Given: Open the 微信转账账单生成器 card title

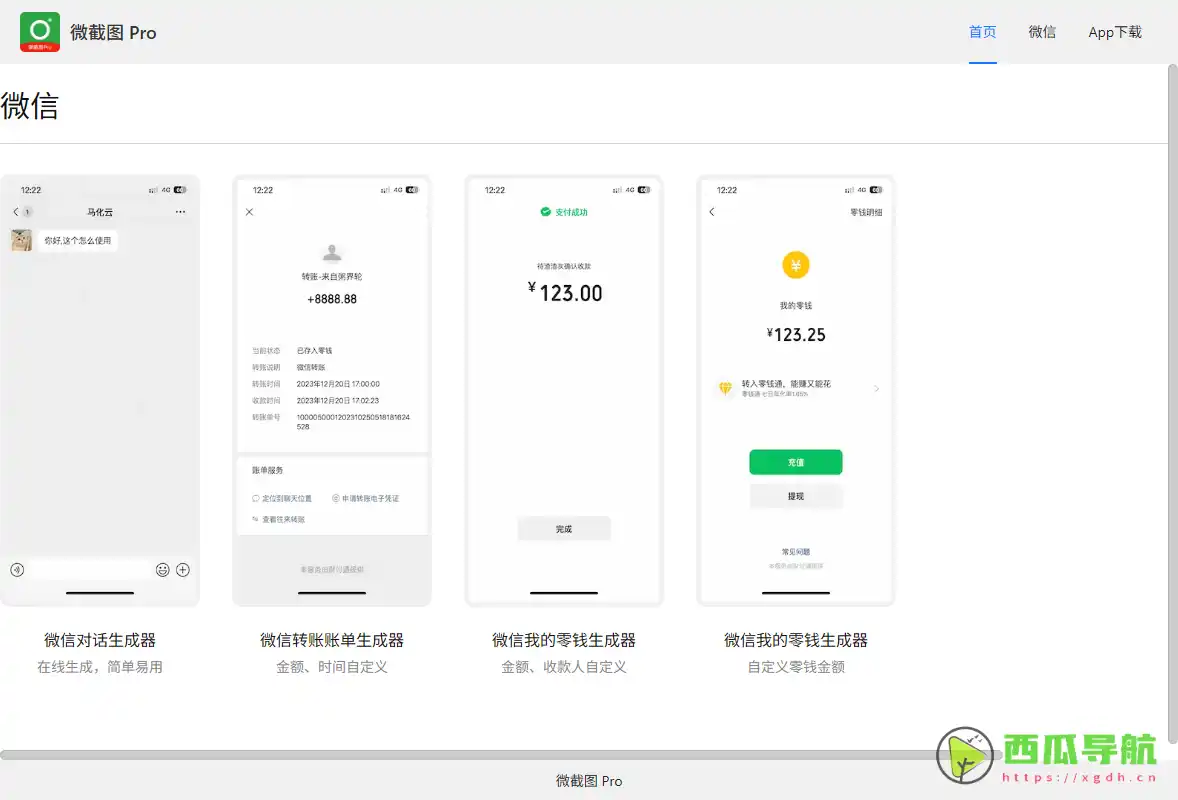Looking at the screenshot, I should tap(332, 640).
